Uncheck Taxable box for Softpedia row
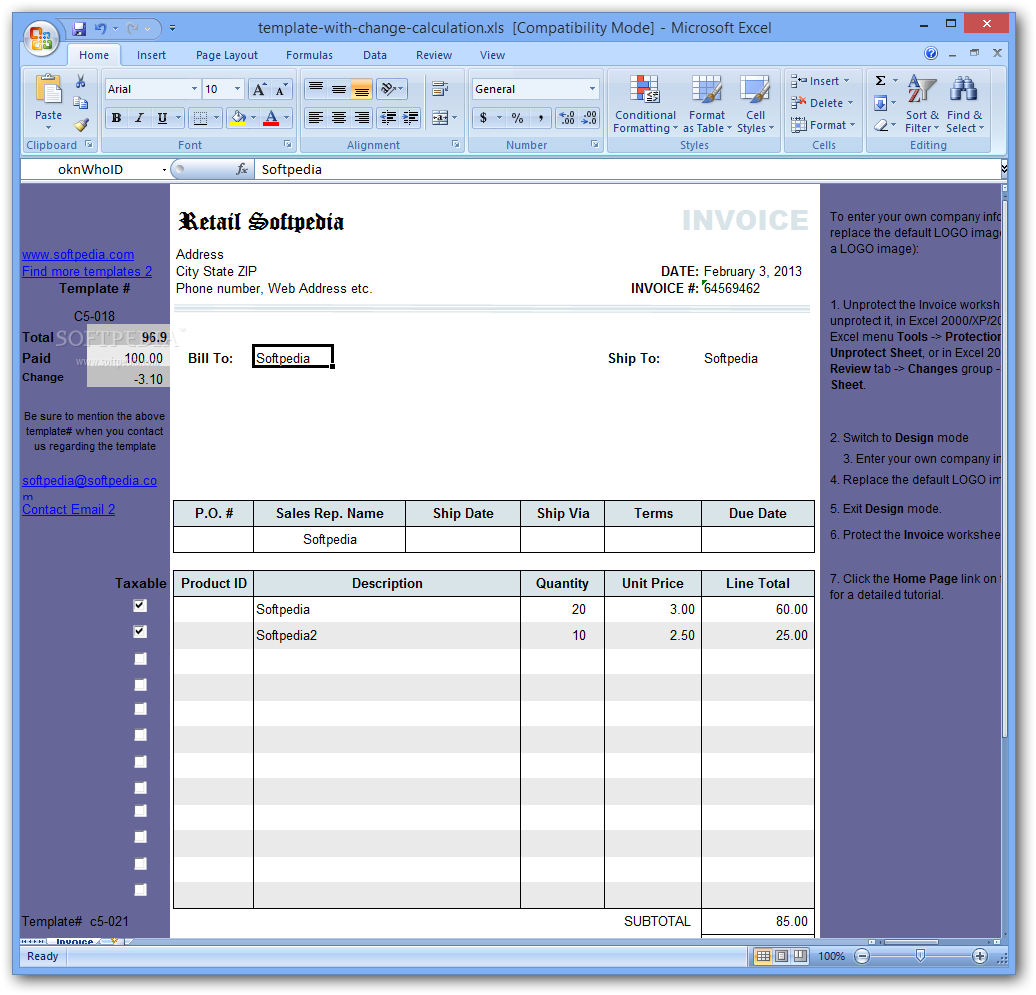Viewport: 1036px width, 995px height. point(139,605)
